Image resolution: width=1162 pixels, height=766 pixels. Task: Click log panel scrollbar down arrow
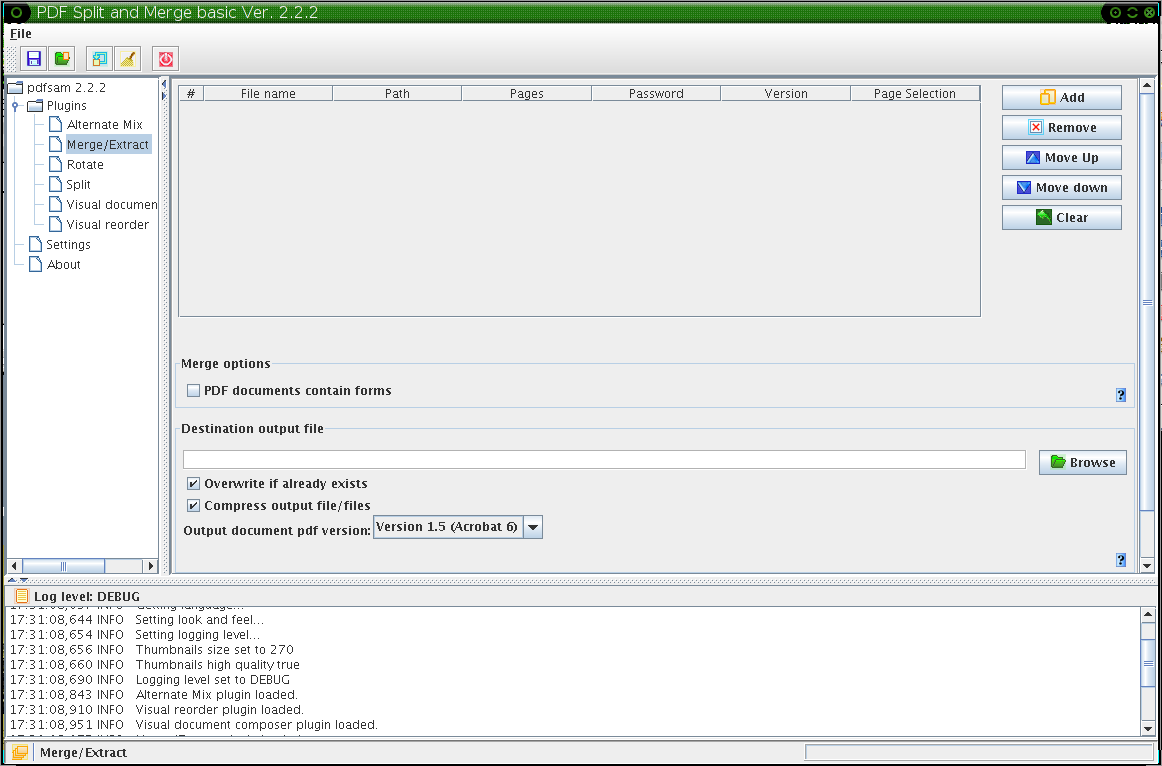[x=1147, y=730]
